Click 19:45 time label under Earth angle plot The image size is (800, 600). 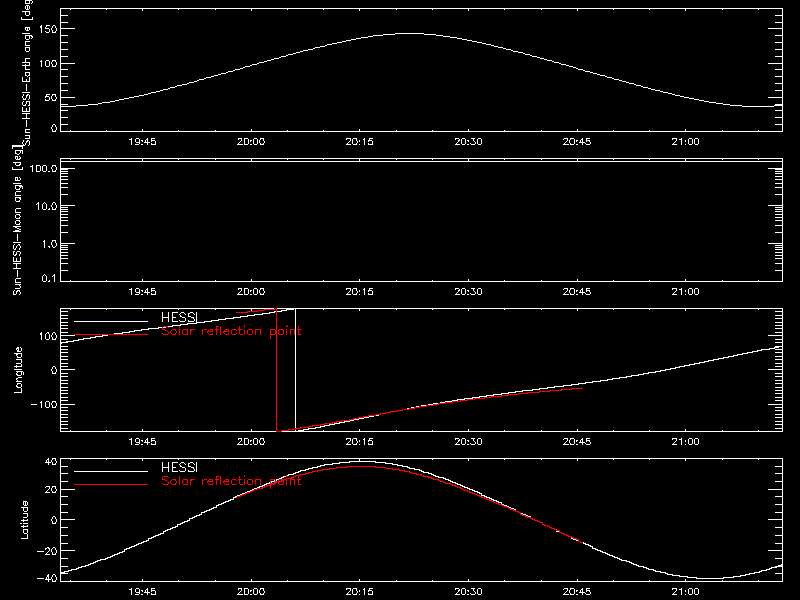[142, 141]
